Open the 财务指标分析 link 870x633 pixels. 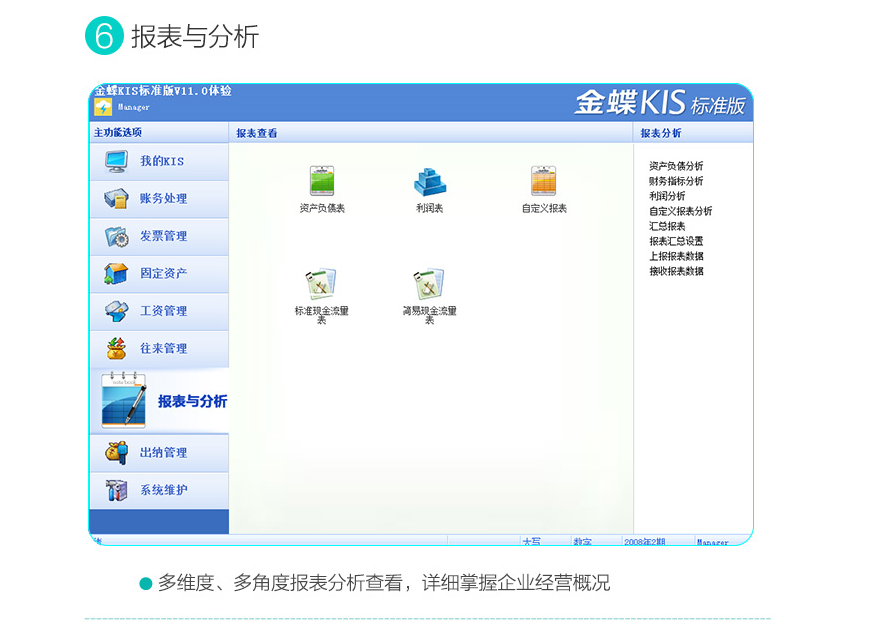(676, 181)
